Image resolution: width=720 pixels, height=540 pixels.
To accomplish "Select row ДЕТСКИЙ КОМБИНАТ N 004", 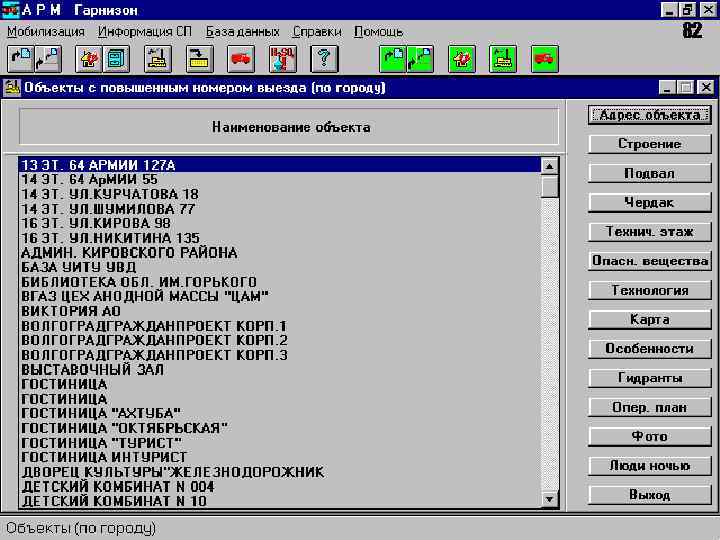I will point(280,487).
